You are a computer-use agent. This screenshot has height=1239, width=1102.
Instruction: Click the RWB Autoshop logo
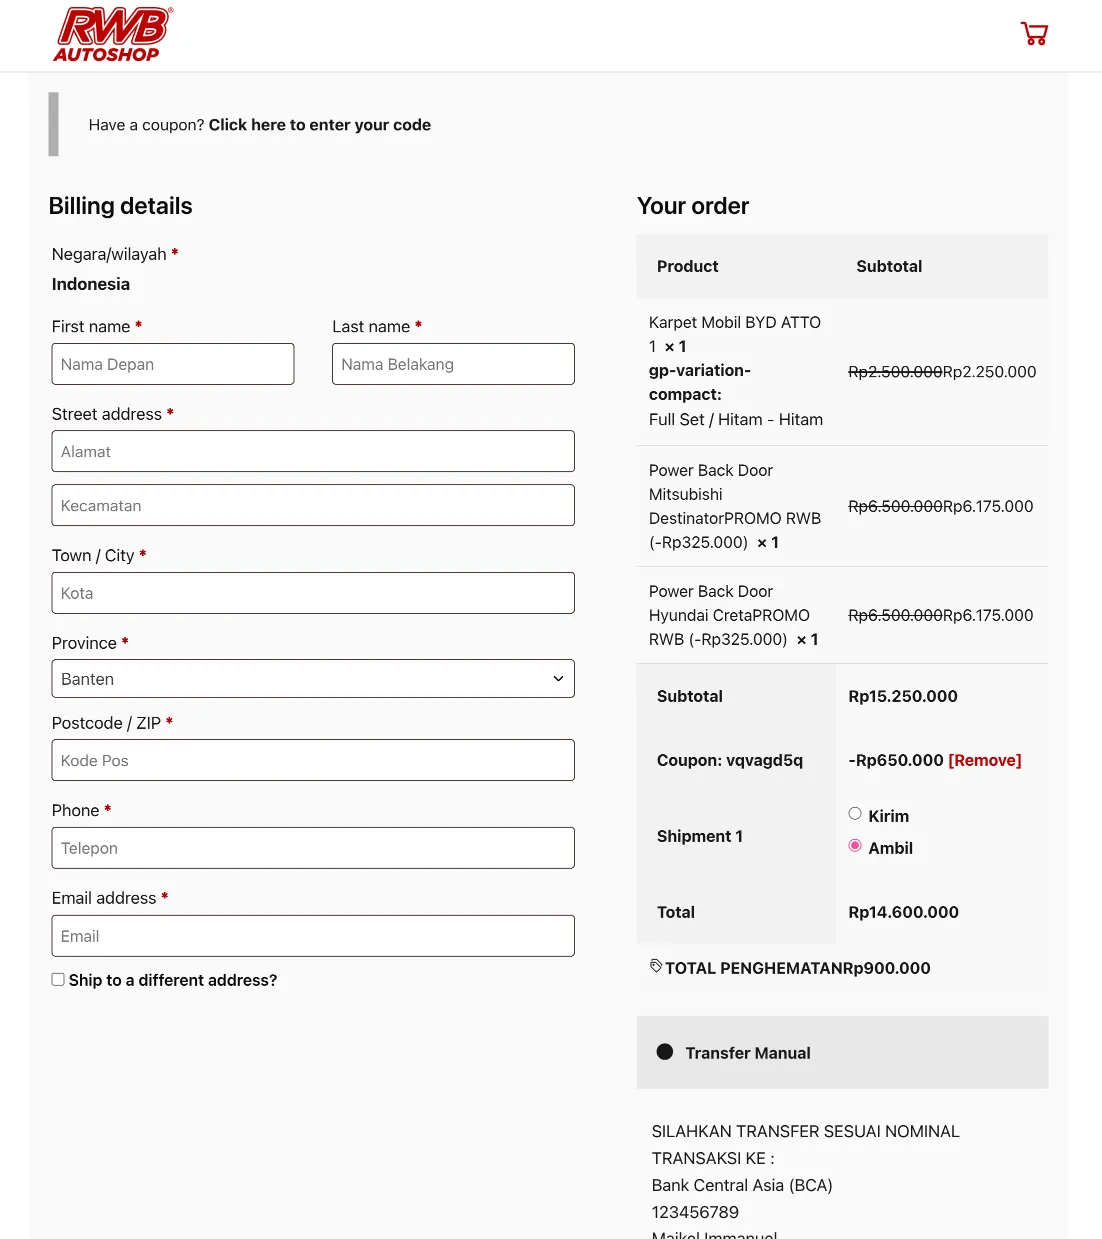pyautogui.click(x=112, y=33)
